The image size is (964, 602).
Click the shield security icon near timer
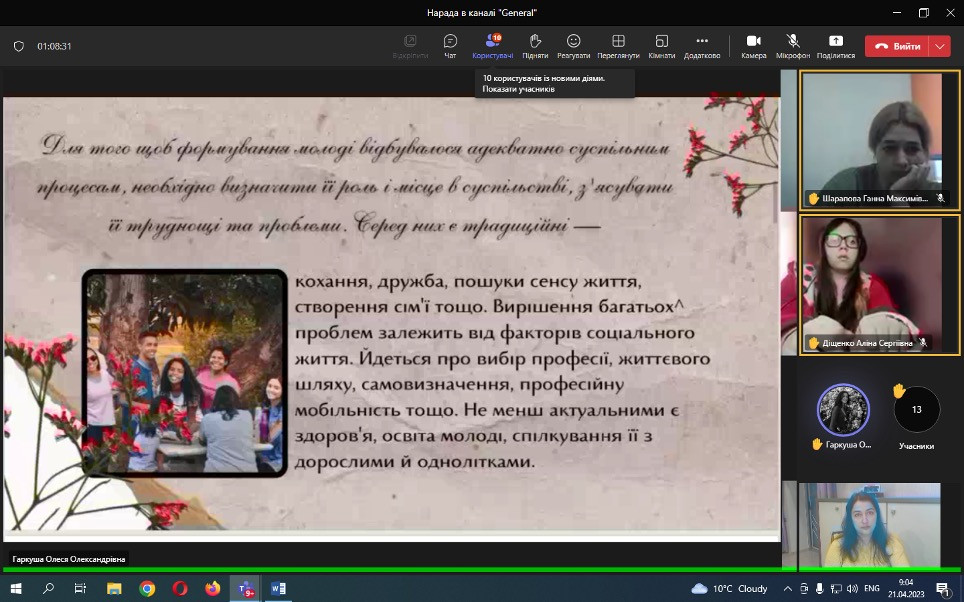pyautogui.click(x=18, y=46)
